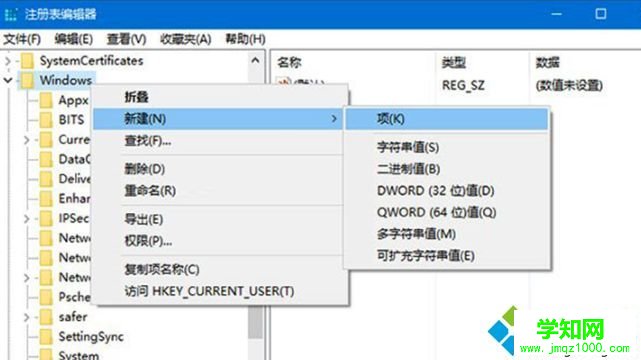Select 可扩充字符串值(E) in the submenu
This screenshot has height=360, width=641.
pyautogui.click(x=447, y=256)
